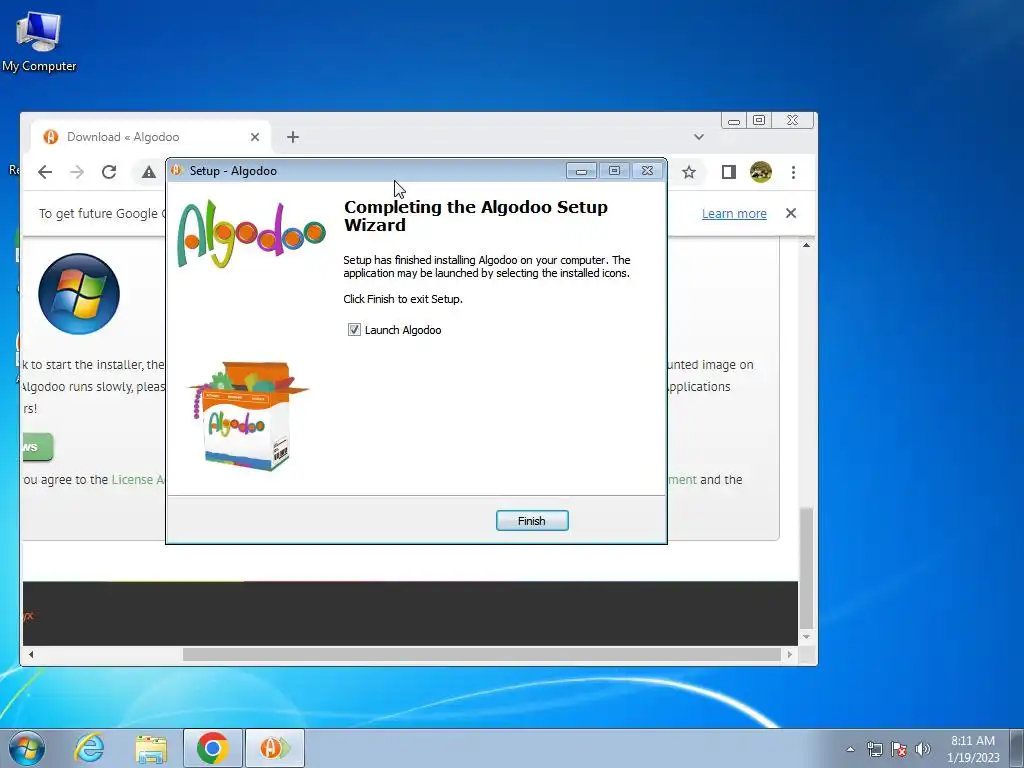Click the horizontal scrollbar right arrow

tap(790, 654)
